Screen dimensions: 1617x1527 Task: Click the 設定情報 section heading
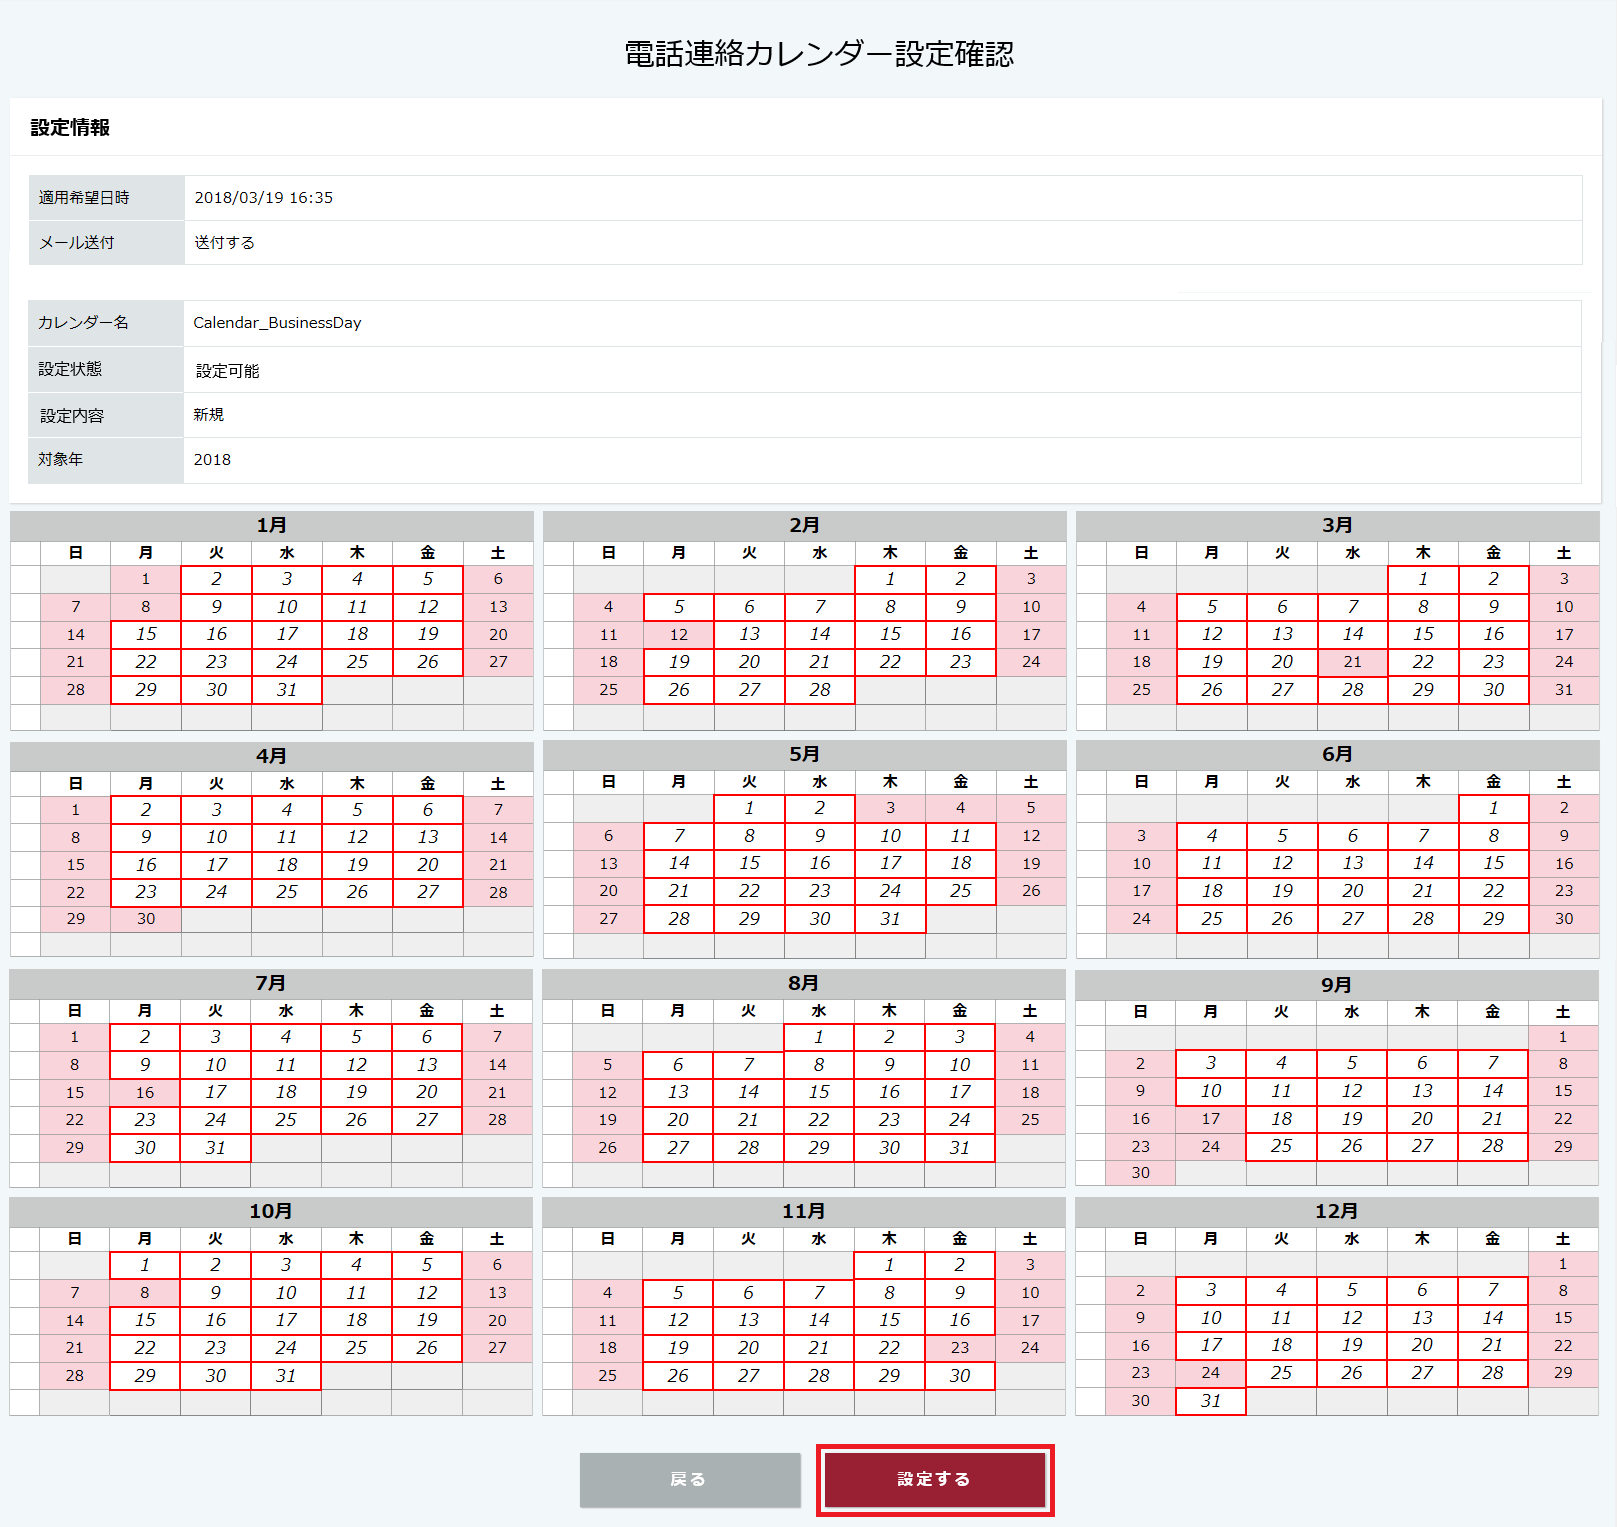click(70, 128)
